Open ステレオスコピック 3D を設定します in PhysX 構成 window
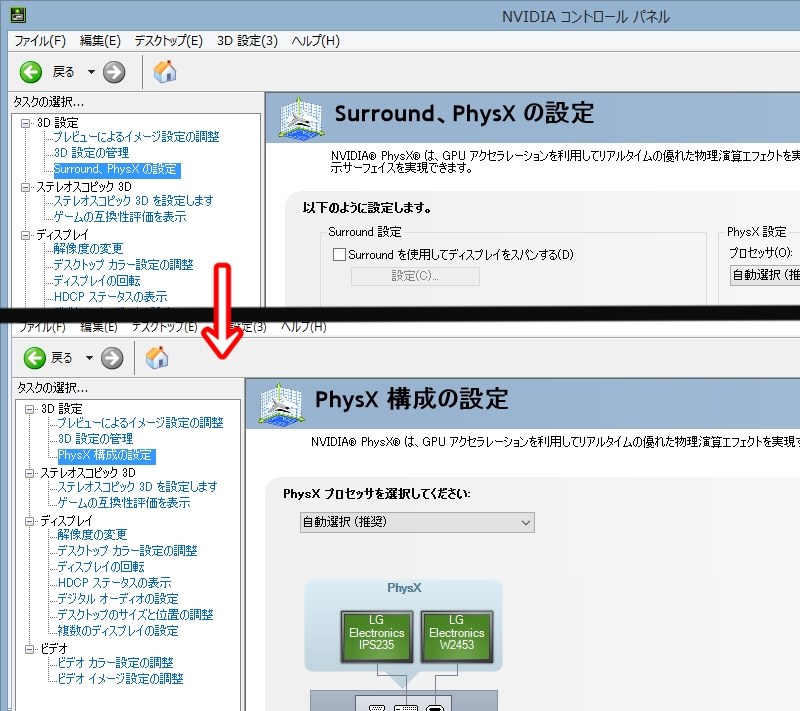Screen dimensions: 800x711 click(137, 487)
